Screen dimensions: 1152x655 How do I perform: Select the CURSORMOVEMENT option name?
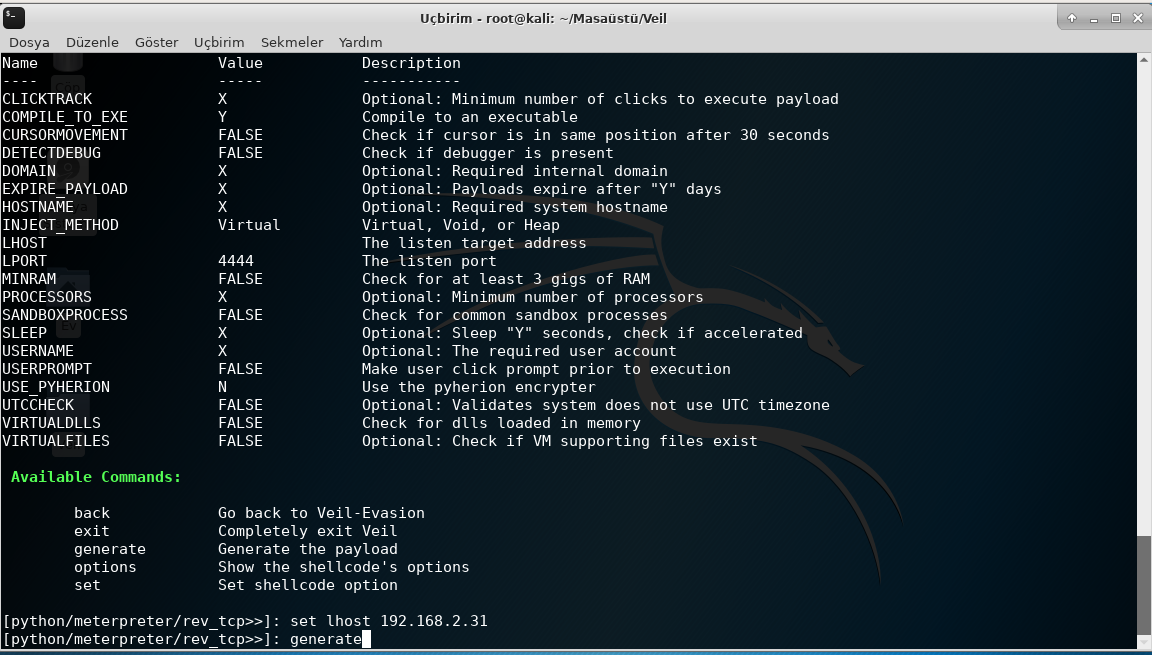[65, 135]
